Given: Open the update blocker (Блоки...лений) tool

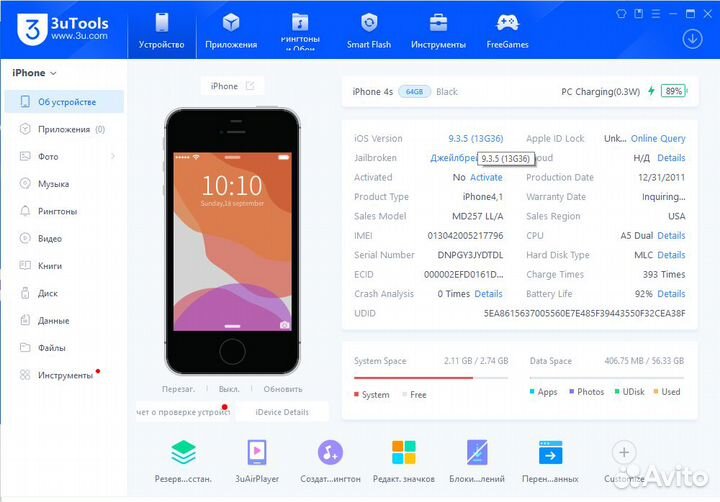Looking at the screenshot, I should click(477, 461).
